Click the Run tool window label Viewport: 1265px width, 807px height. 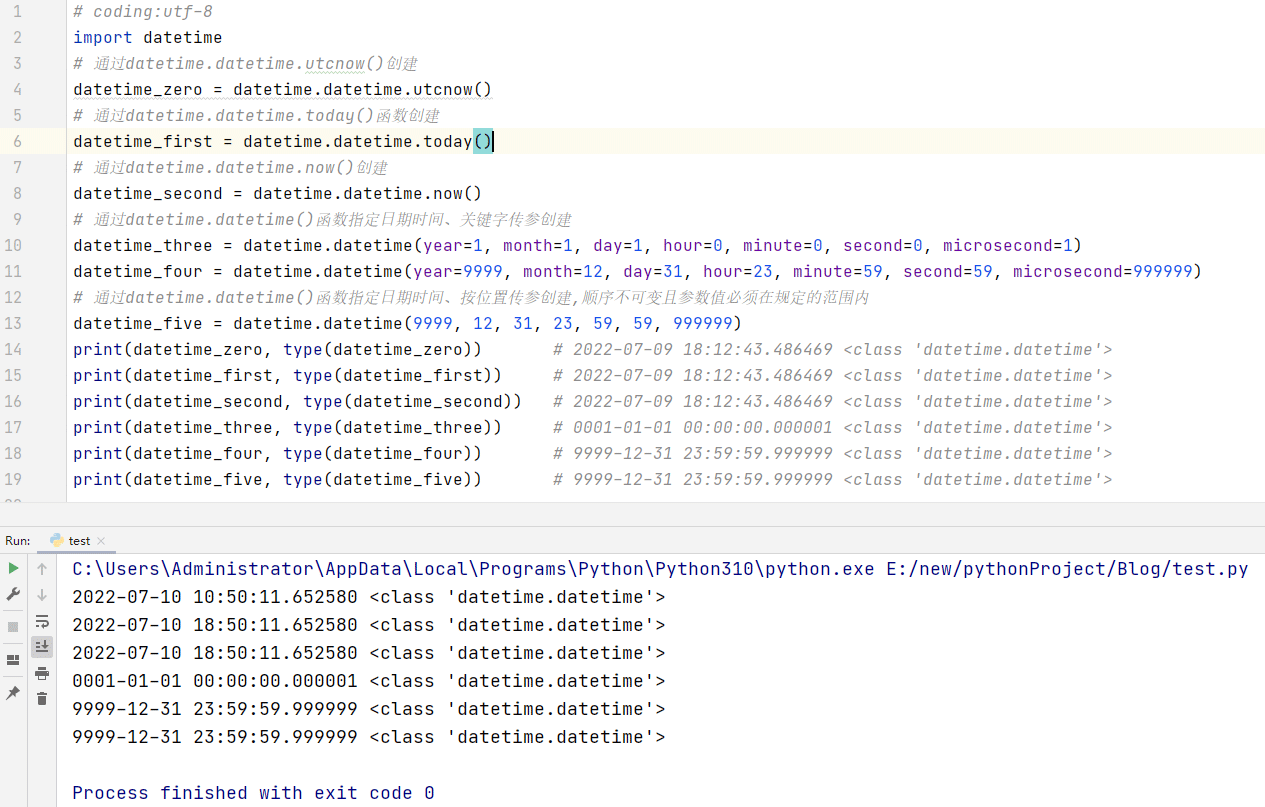tap(17, 540)
